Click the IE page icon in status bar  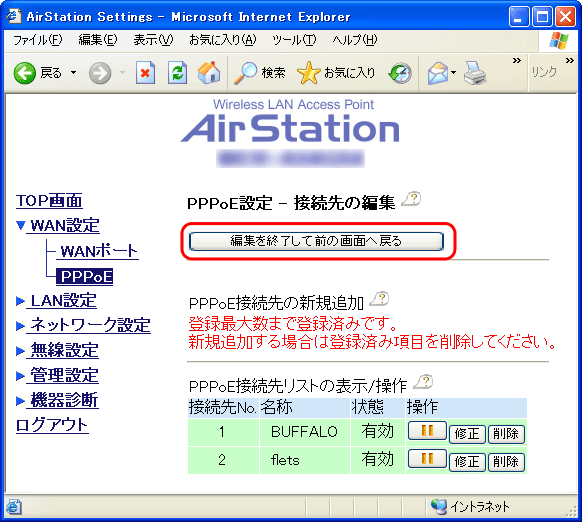pyautogui.click(x=13, y=507)
